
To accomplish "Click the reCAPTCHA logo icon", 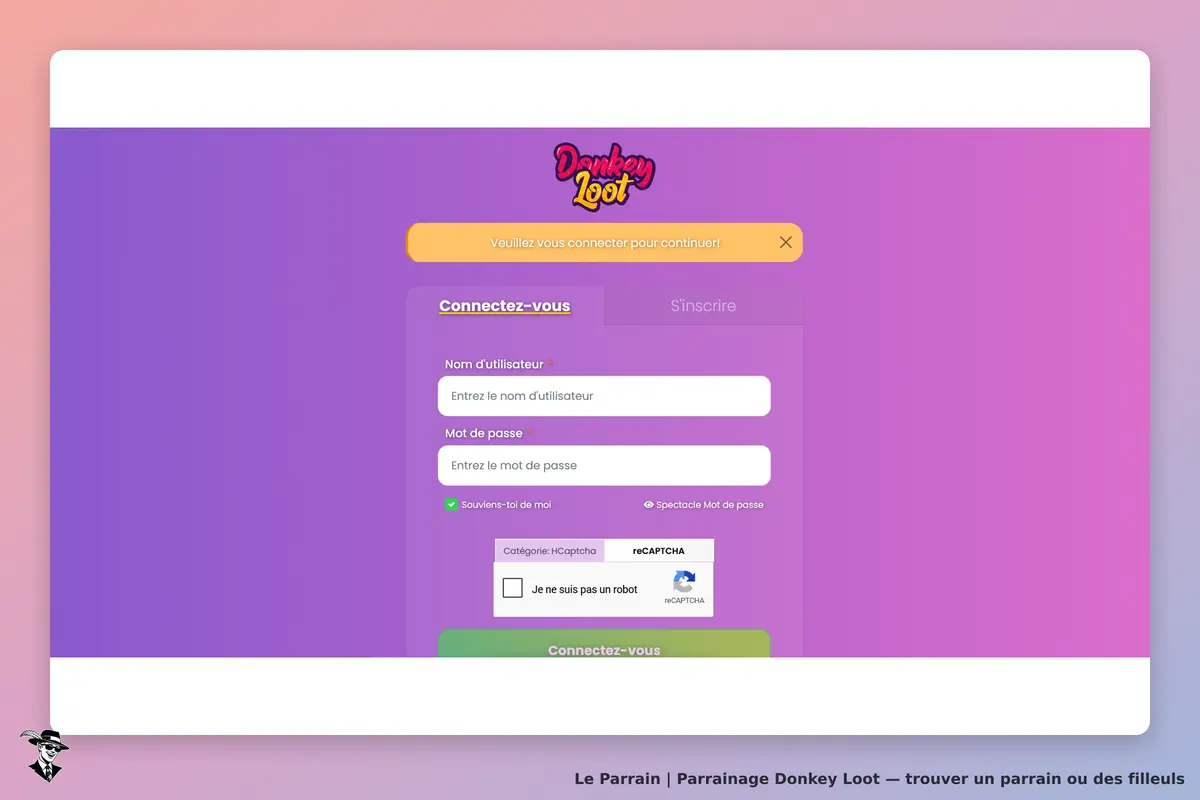I will 684,582.
